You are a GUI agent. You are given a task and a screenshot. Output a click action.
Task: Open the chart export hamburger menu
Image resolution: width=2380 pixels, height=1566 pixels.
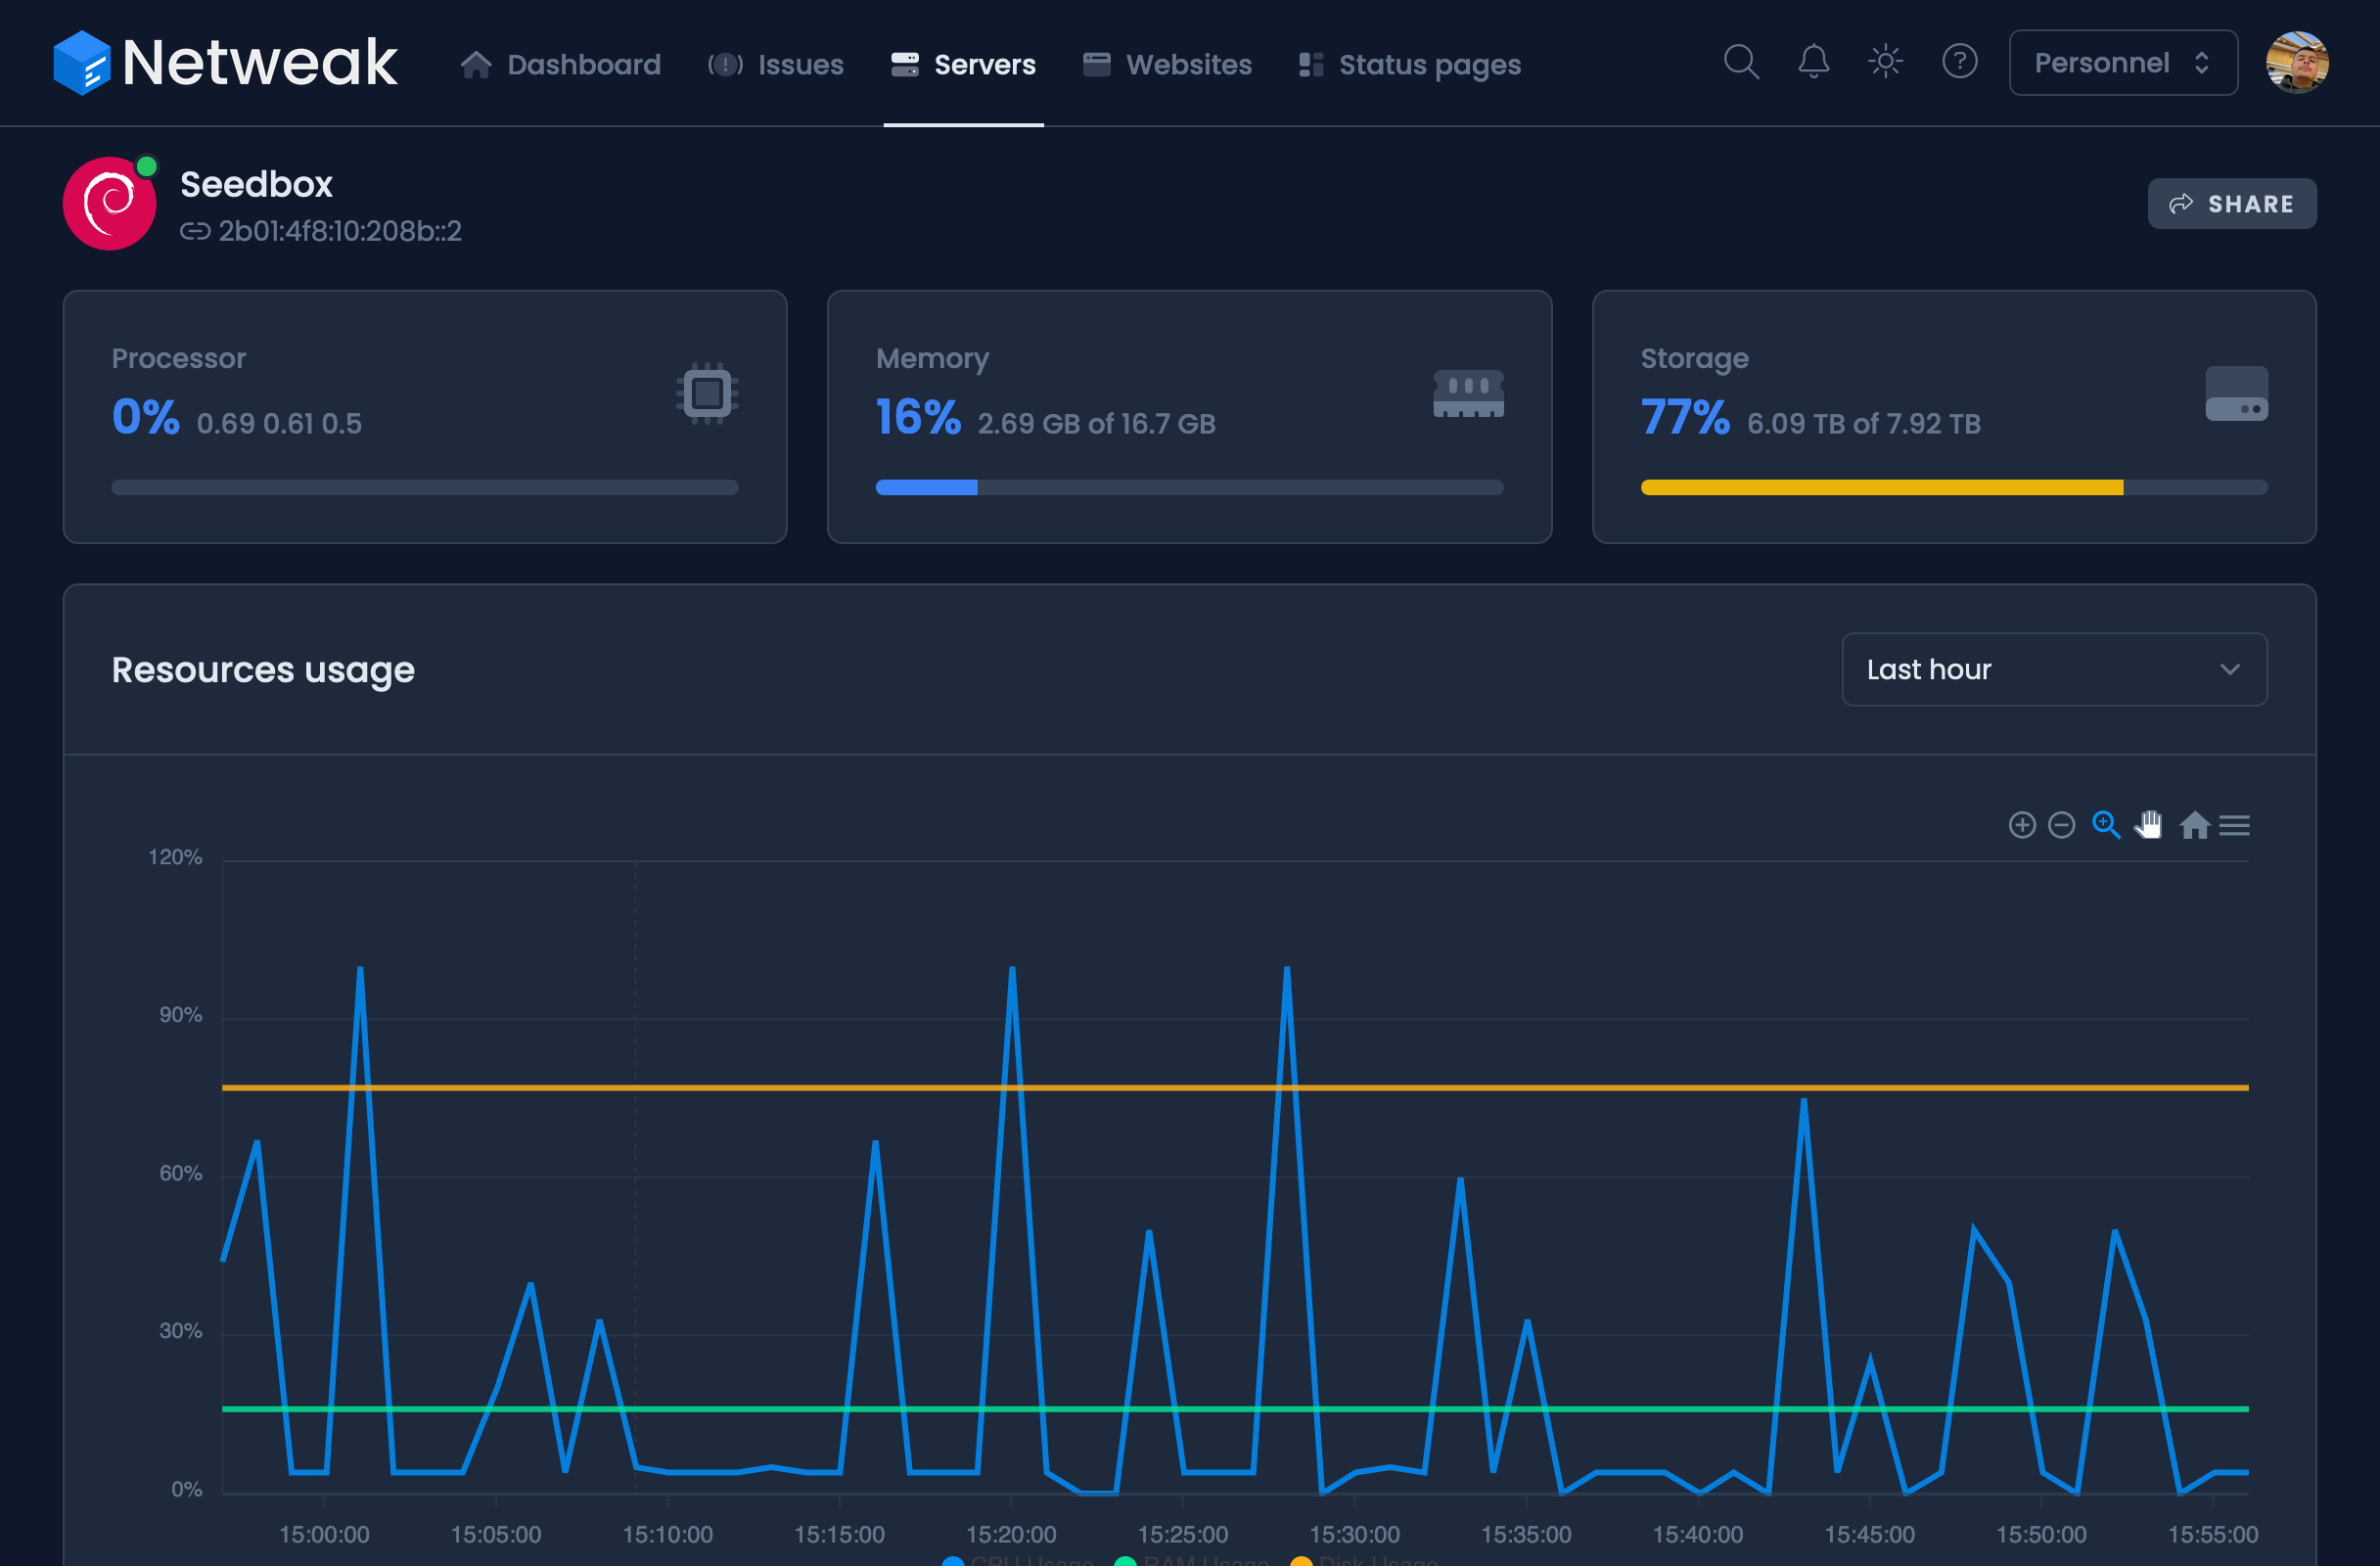[2235, 825]
